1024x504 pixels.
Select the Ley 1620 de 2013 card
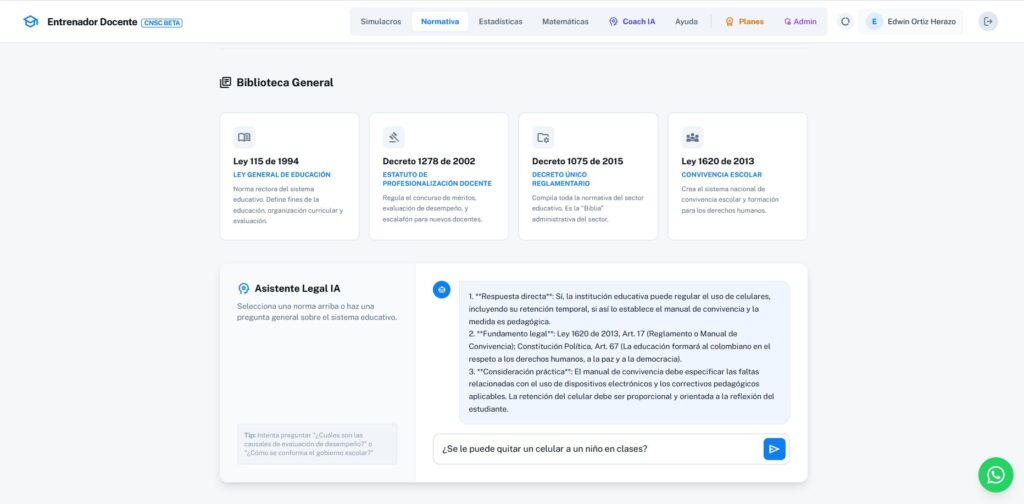click(x=737, y=176)
